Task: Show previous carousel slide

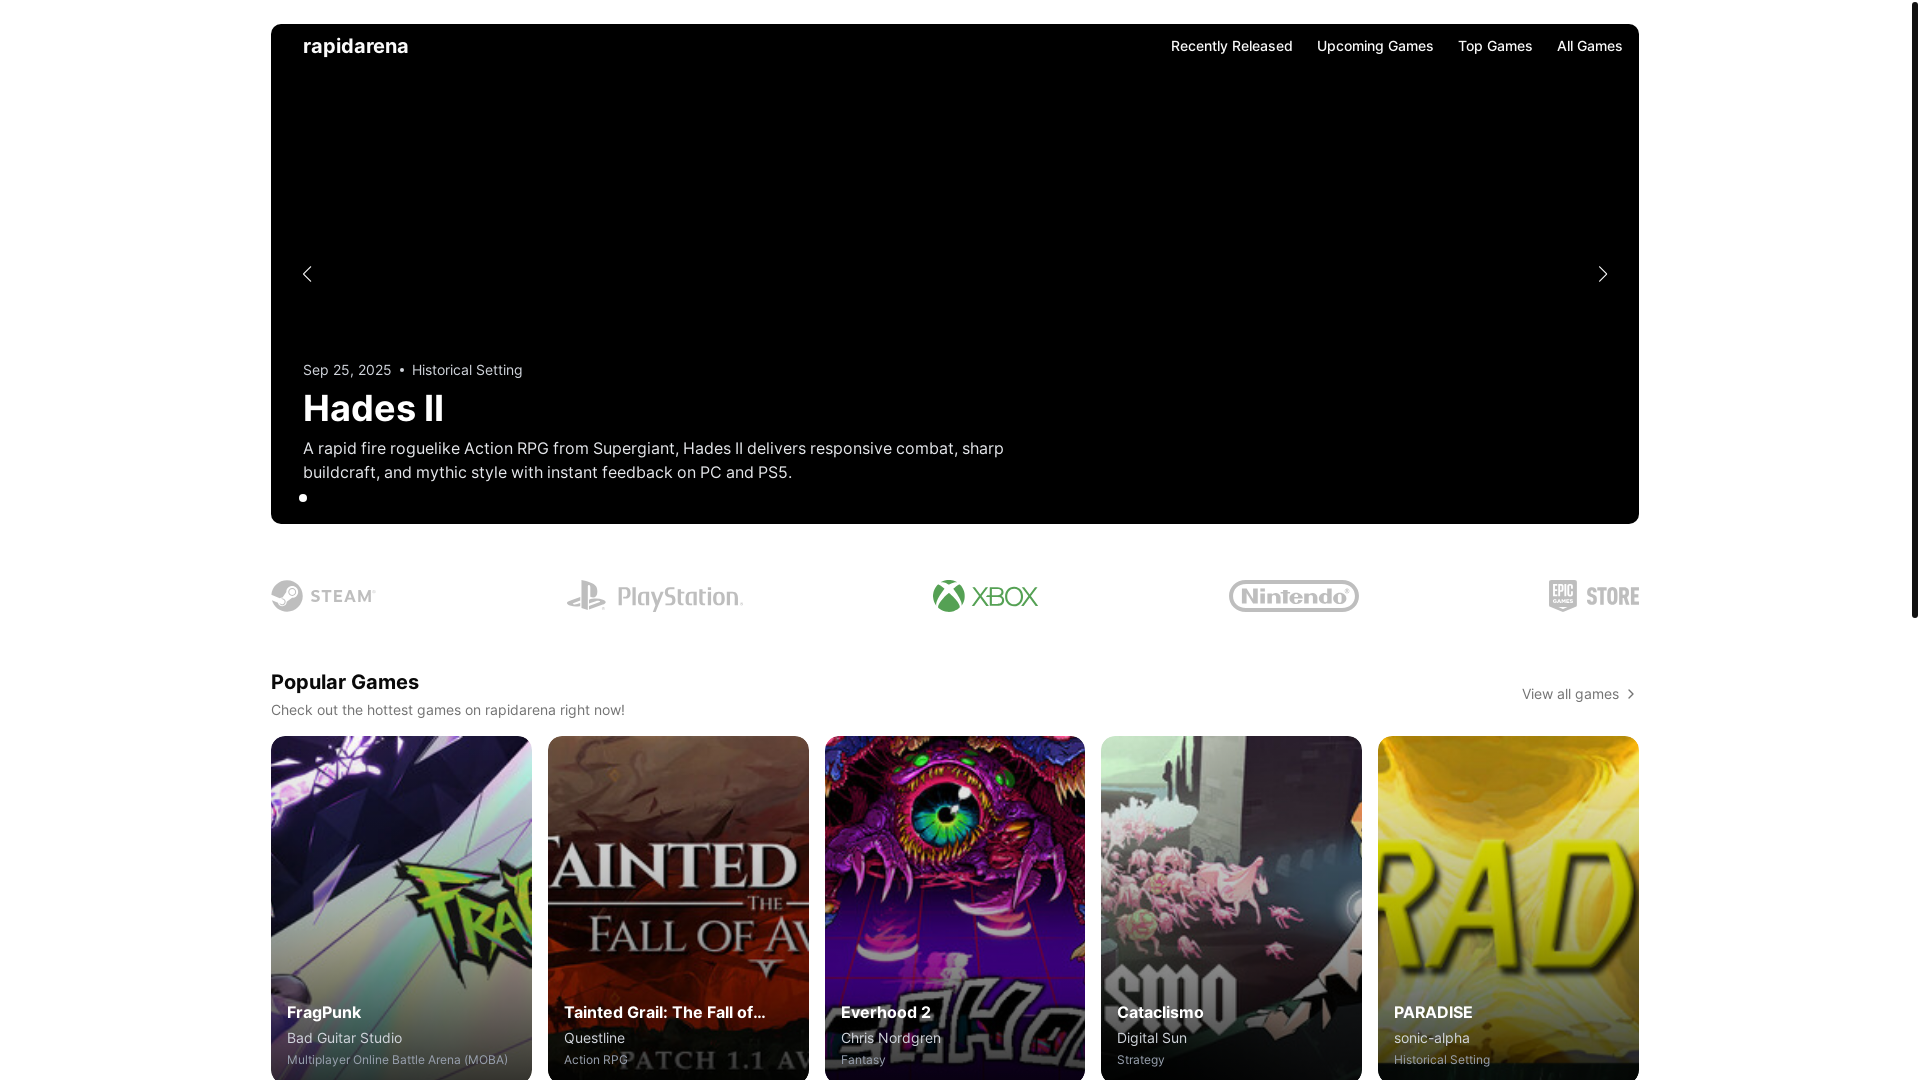Action: pyautogui.click(x=307, y=274)
